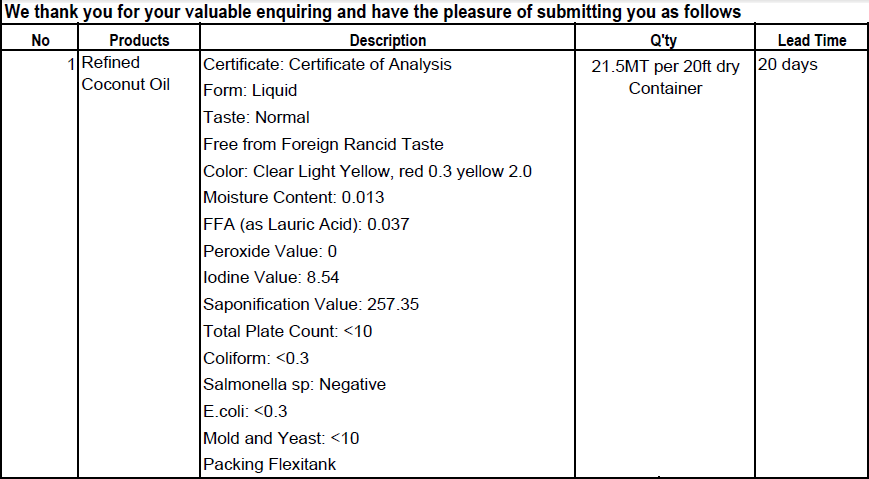The image size is (869, 479).
Task: Select the 'Moisture Content: 0.013' cell
Action: point(293,198)
